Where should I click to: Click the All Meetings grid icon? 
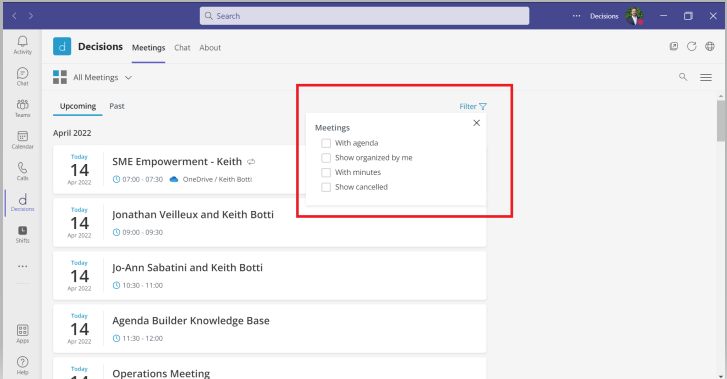(60, 77)
